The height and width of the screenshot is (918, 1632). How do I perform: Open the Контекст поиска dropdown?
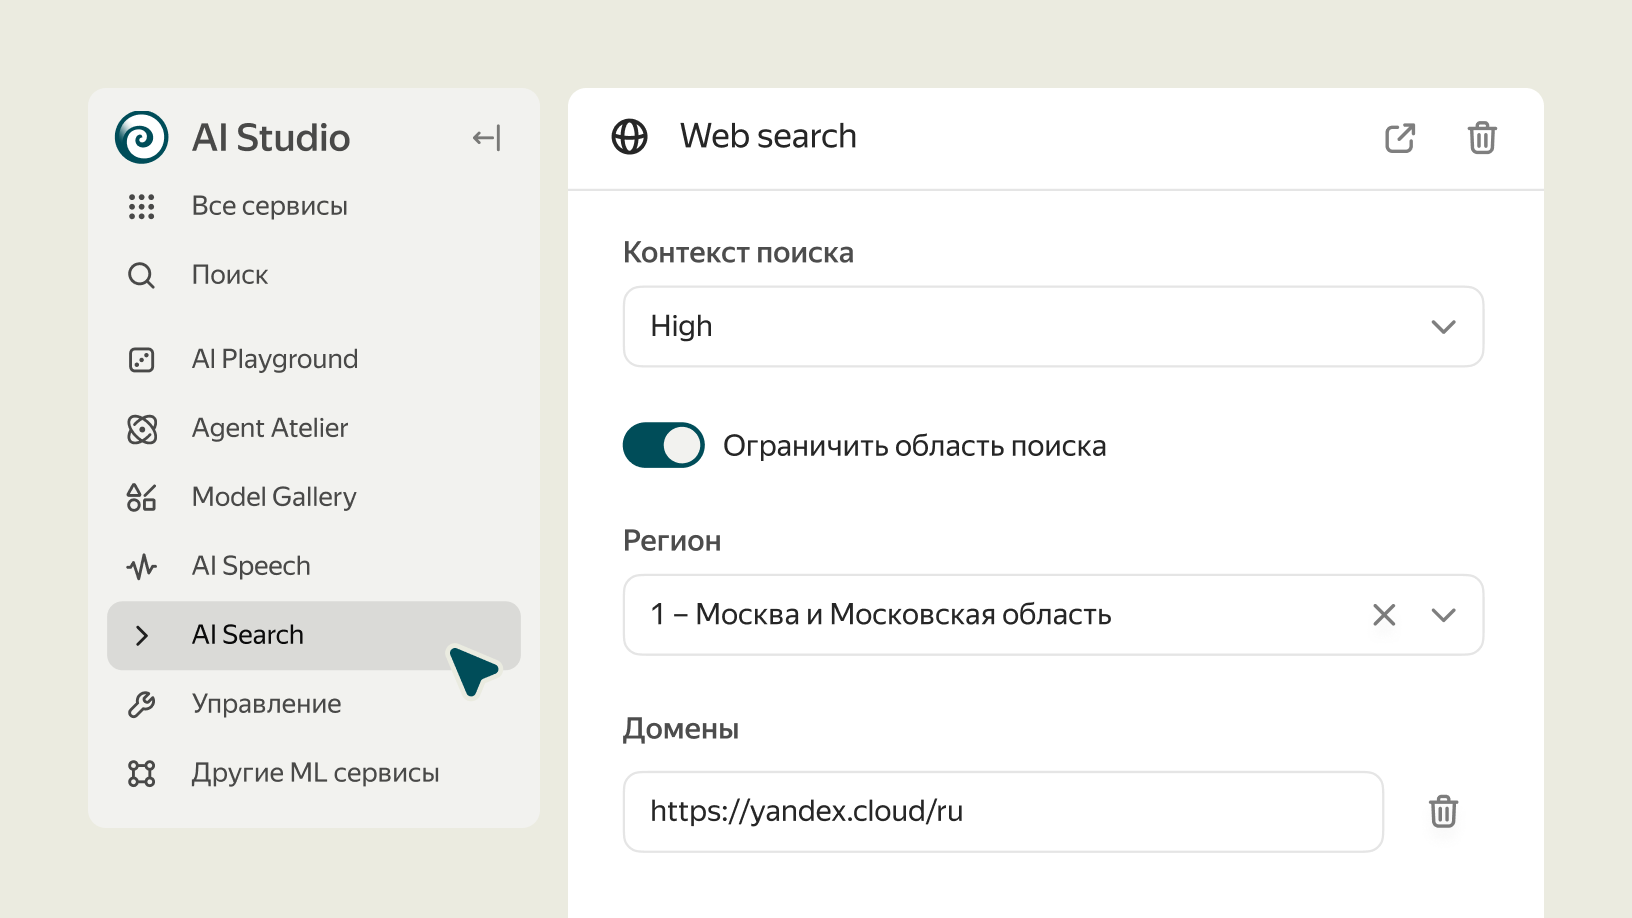tap(1052, 327)
